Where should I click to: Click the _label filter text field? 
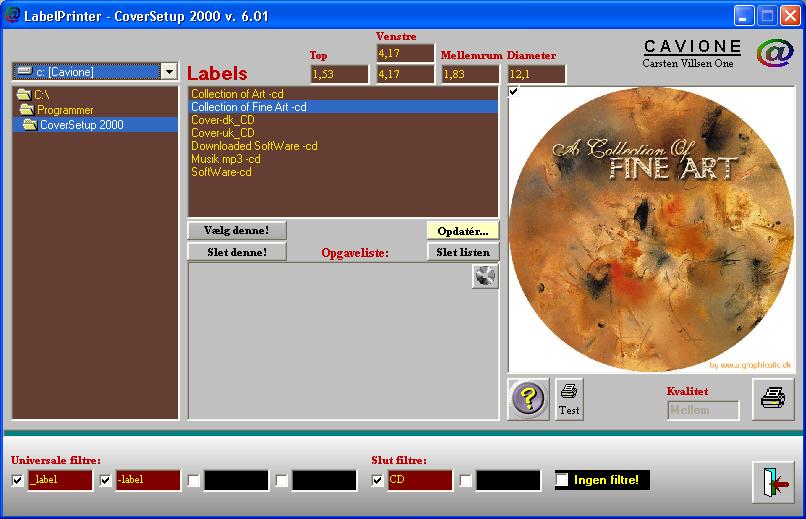pos(60,480)
